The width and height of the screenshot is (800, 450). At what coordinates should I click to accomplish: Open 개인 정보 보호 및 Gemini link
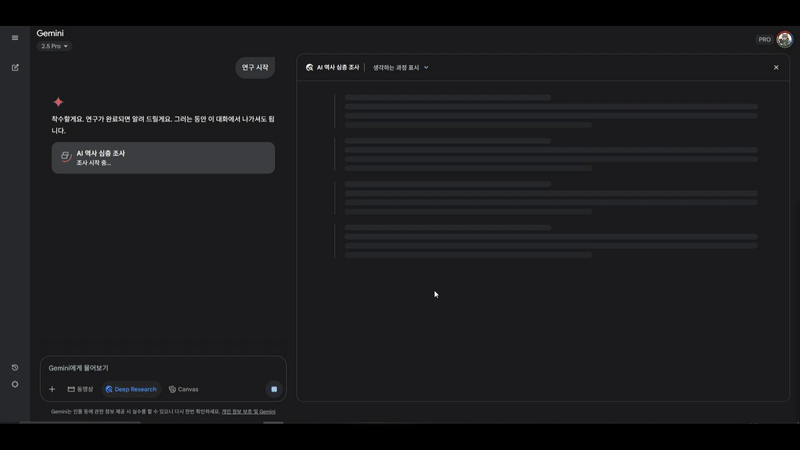(248, 412)
